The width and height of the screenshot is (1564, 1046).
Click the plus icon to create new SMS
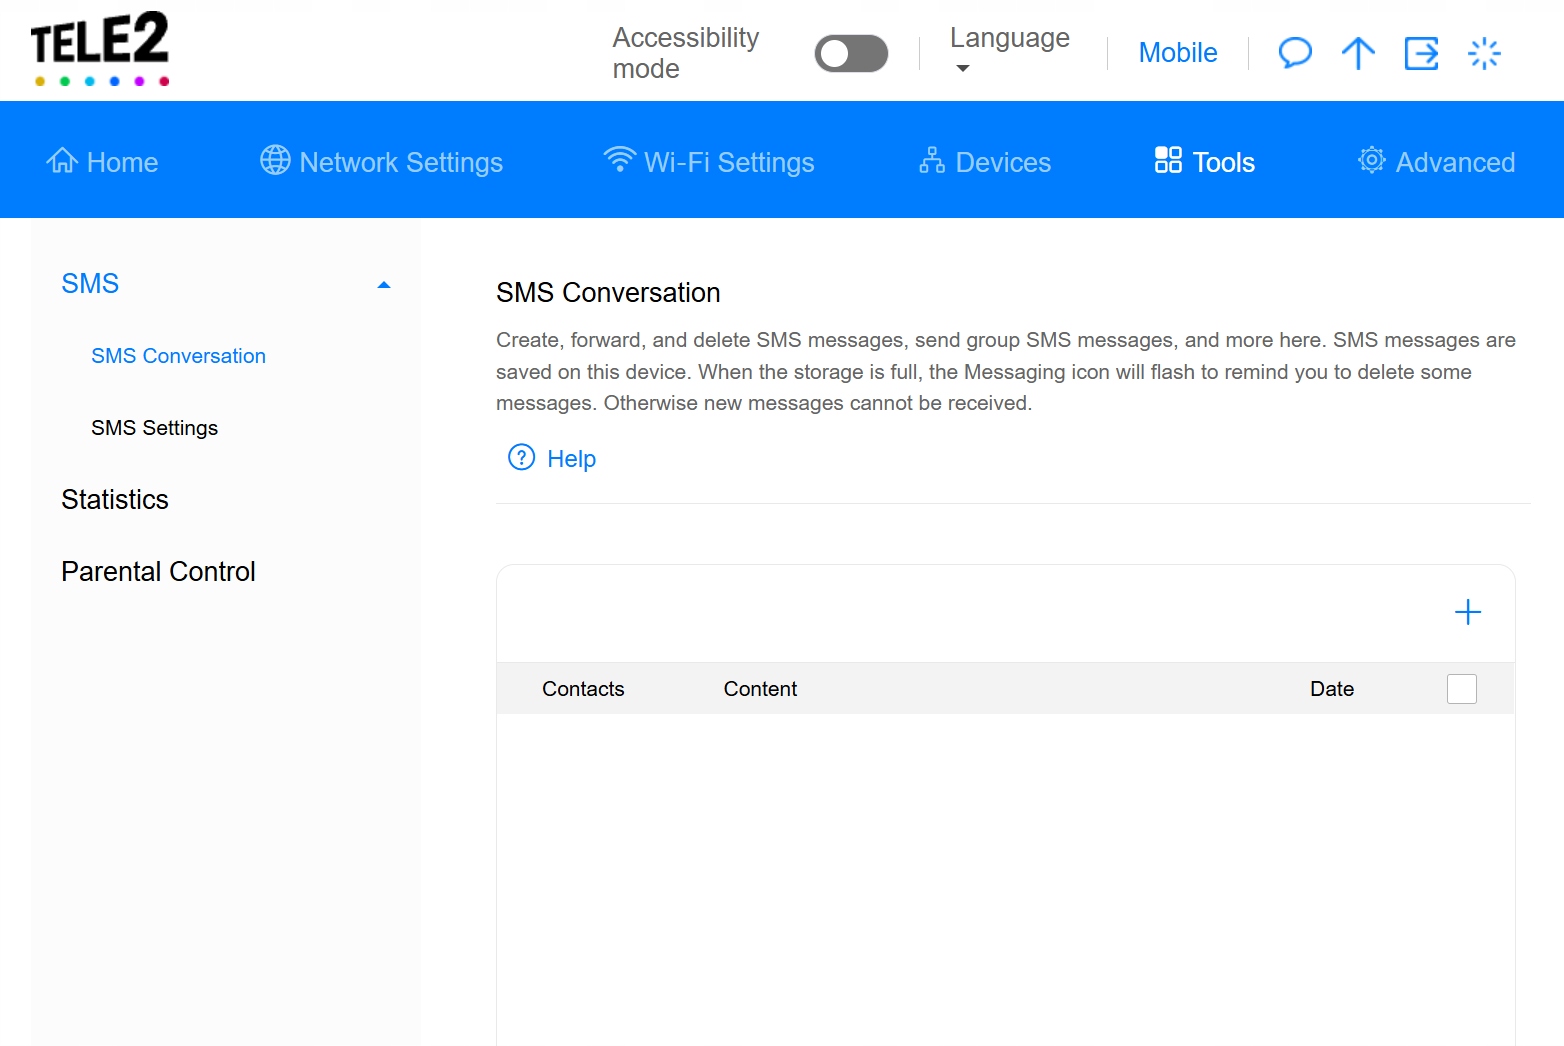click(x=1467, y=612)
